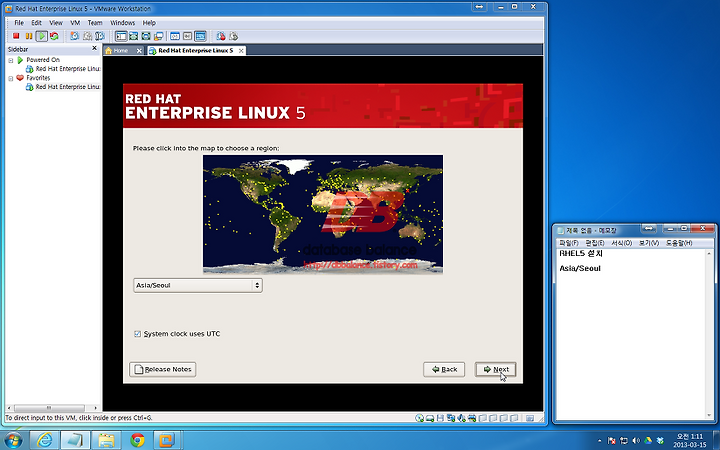Open the Asia/Seoul timezone dropdown
720x450 pixels.
point(198,285)
